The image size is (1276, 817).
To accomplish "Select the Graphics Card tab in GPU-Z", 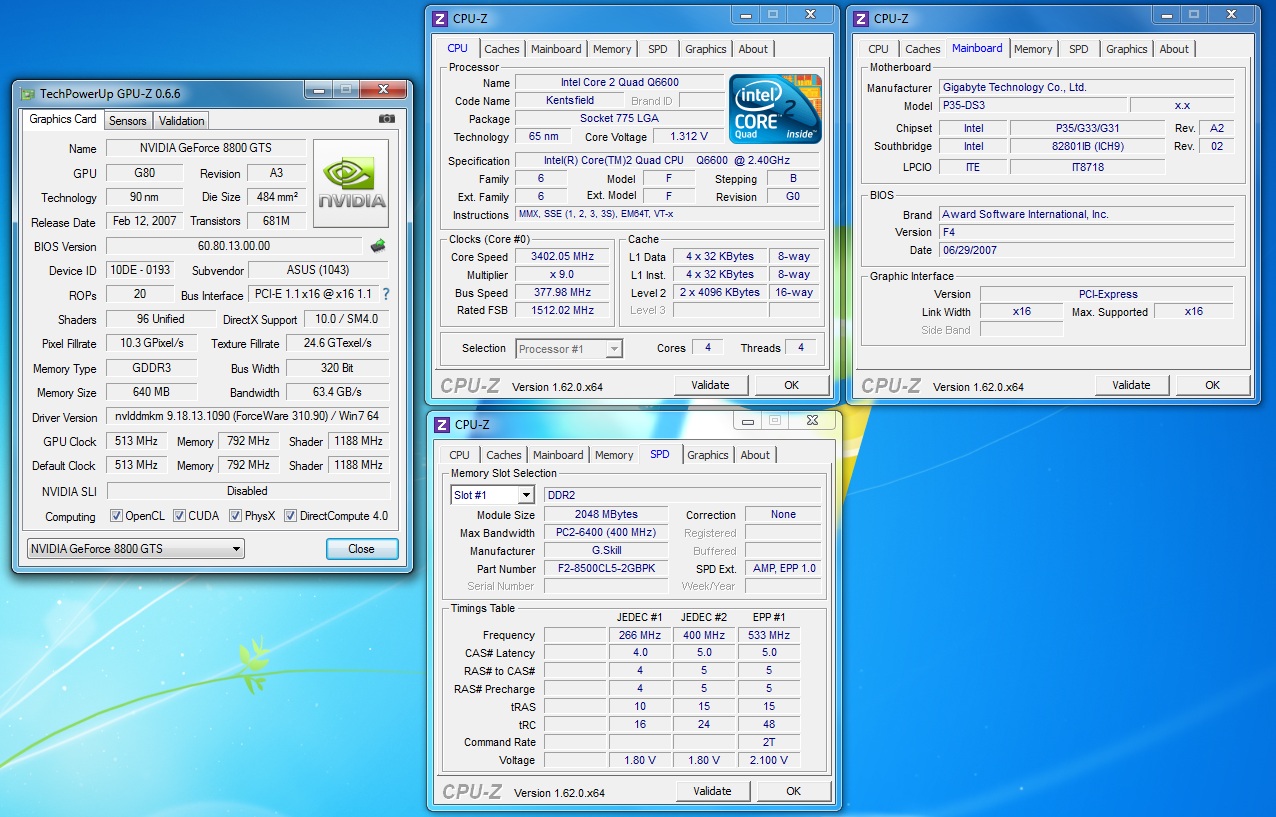I will [x=63, y=119].
